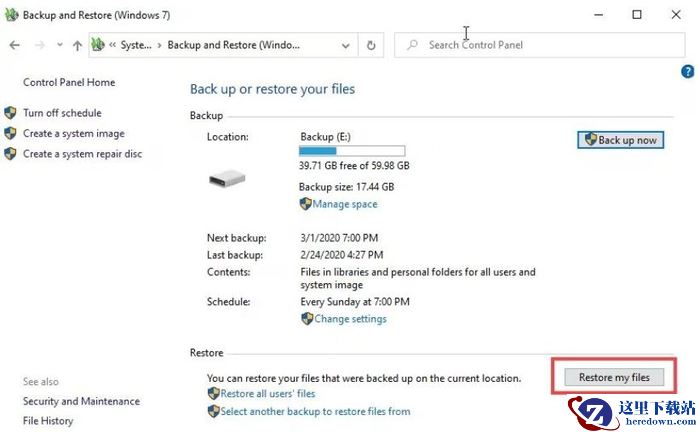
Task: Open the blue help question mark
Action: click(688, 71)
